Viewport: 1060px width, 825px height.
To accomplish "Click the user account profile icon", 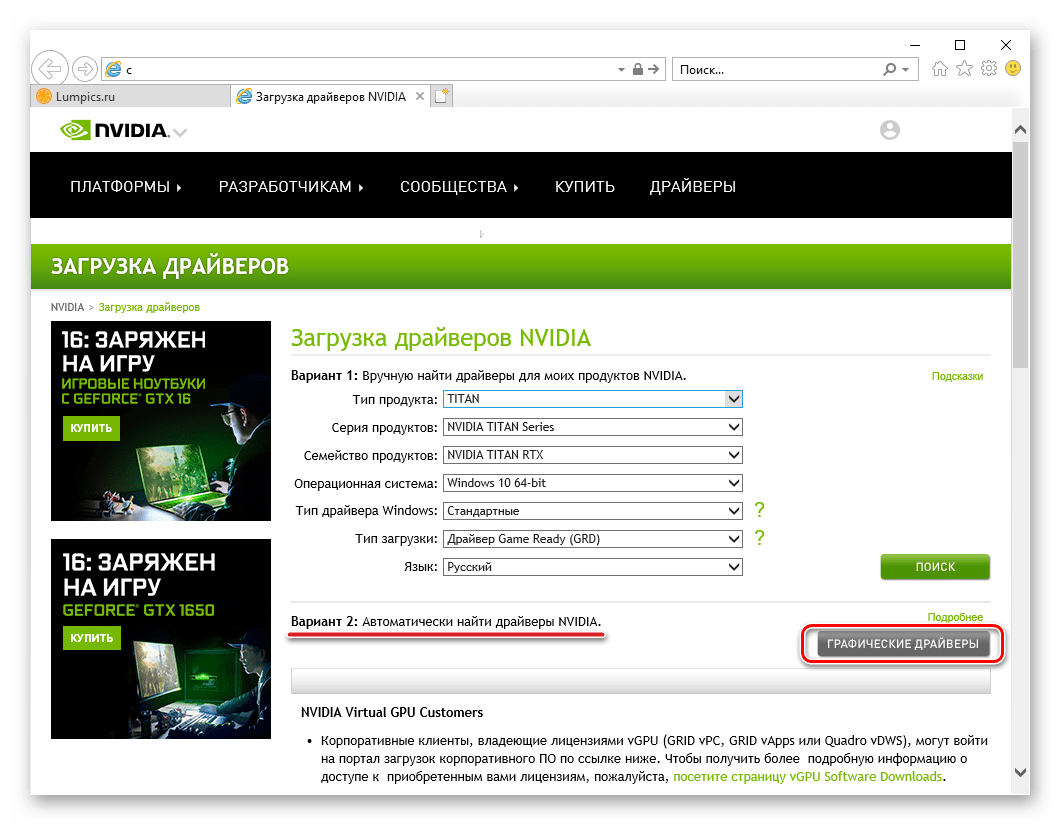I will [x=890, y=130].
